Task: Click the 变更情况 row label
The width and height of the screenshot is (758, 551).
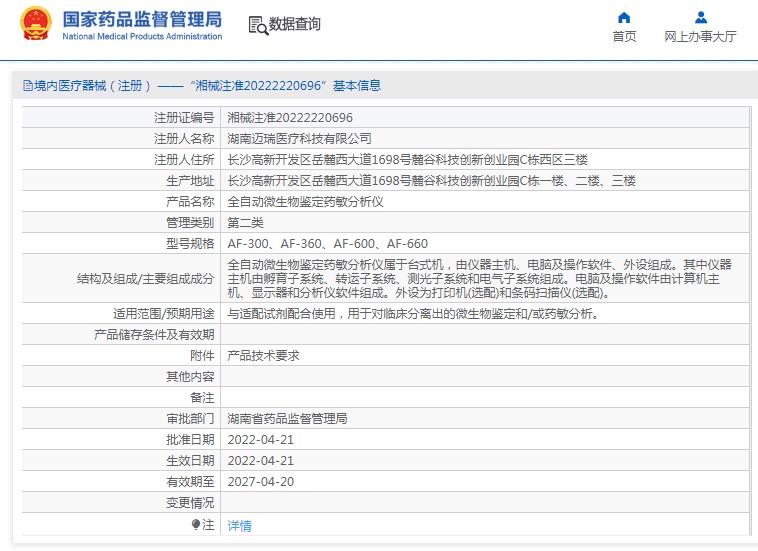Action: click(x=190, y=503)
